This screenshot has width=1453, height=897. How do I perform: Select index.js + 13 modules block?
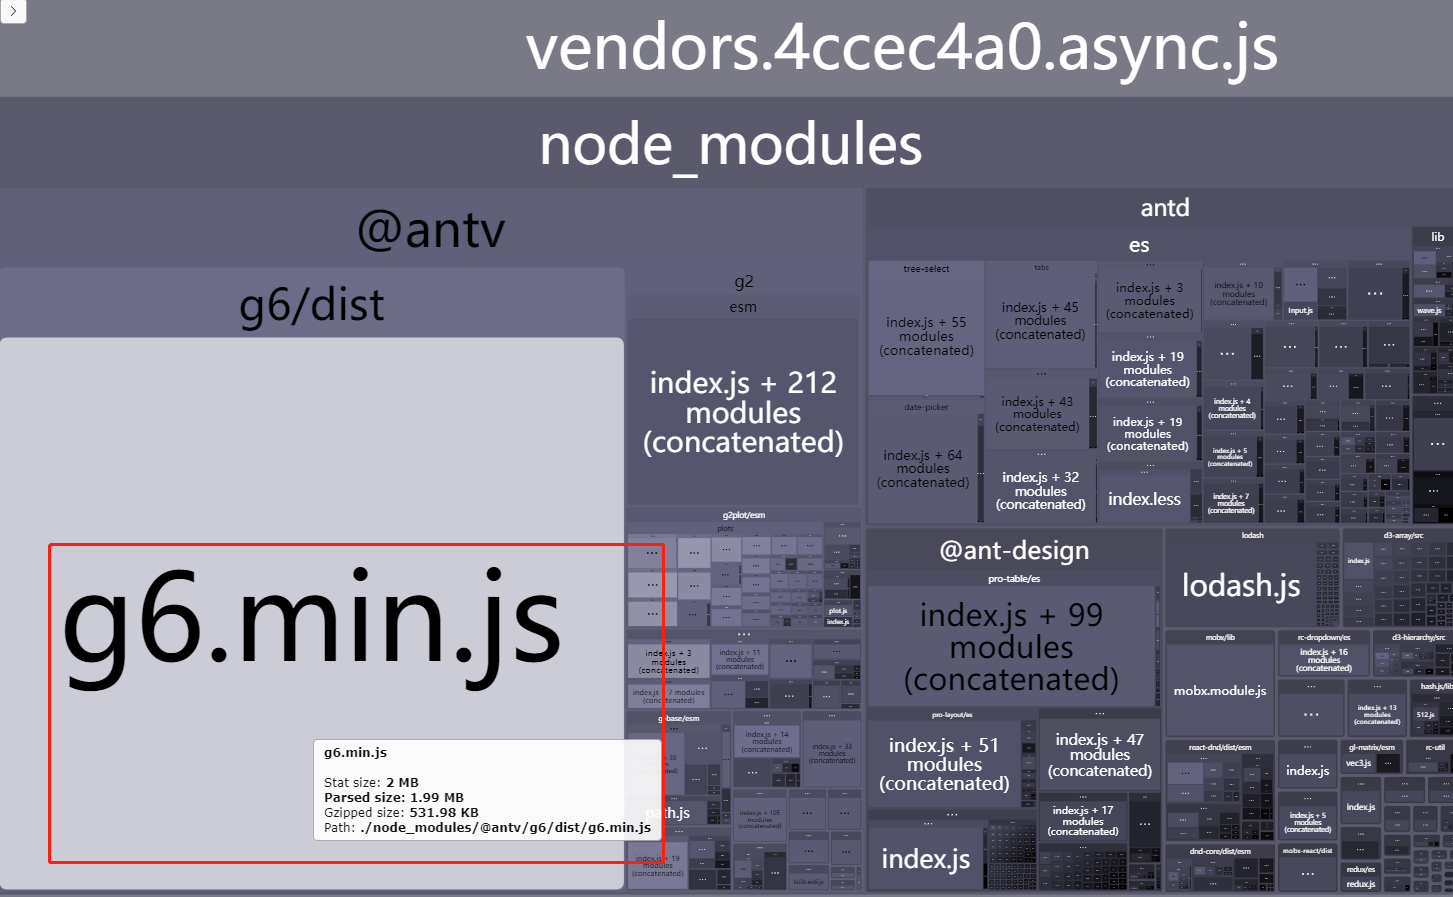pos(1376,714)
